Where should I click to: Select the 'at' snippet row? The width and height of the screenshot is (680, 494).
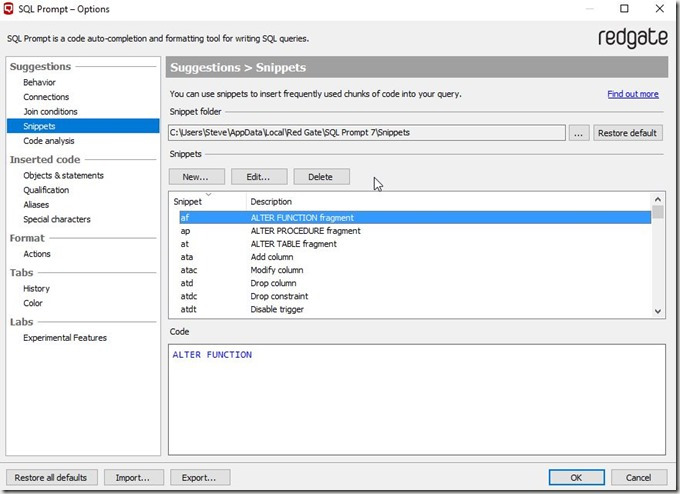(x=415, y=244)
